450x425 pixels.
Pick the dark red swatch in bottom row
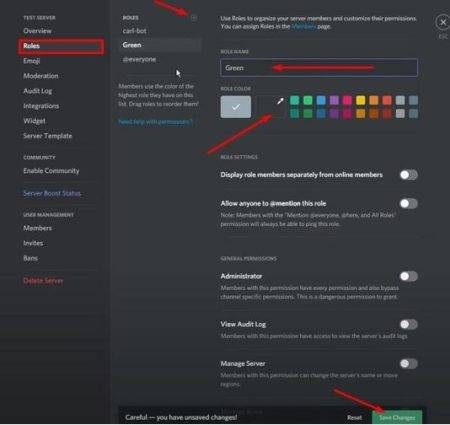pos(387,114)
